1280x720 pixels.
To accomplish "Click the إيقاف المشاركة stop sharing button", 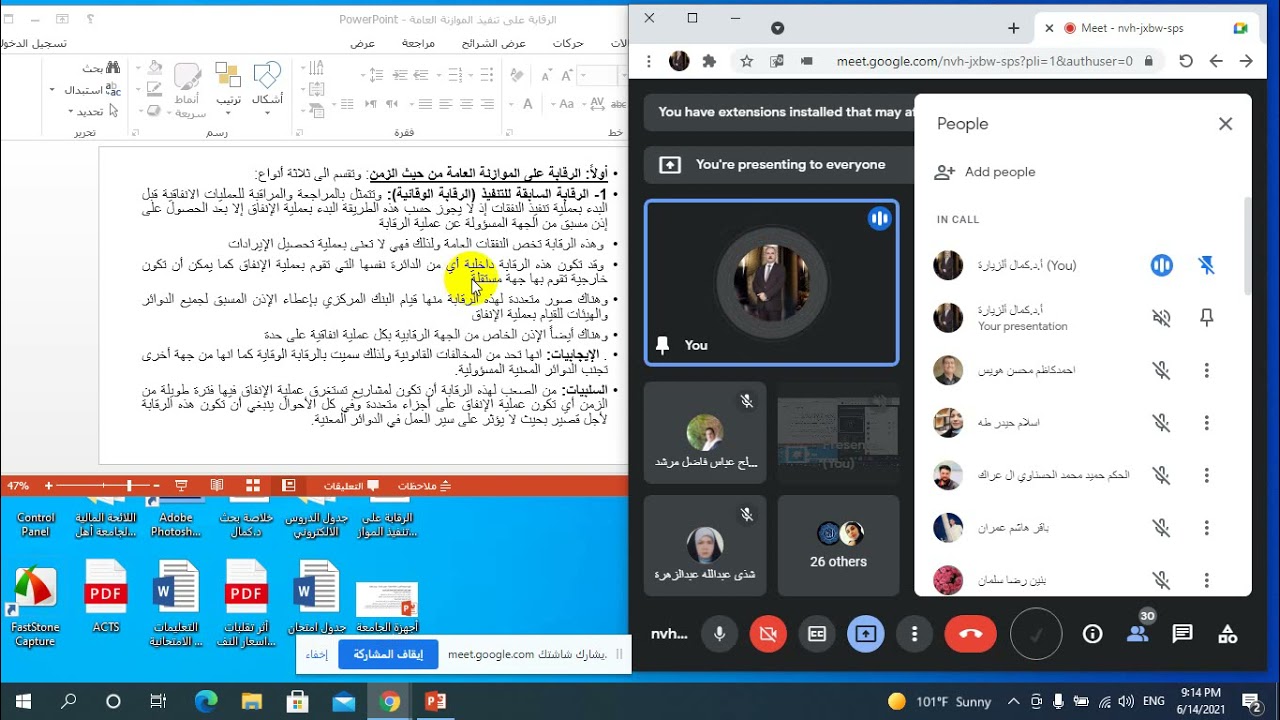I will tap(388, 654).
